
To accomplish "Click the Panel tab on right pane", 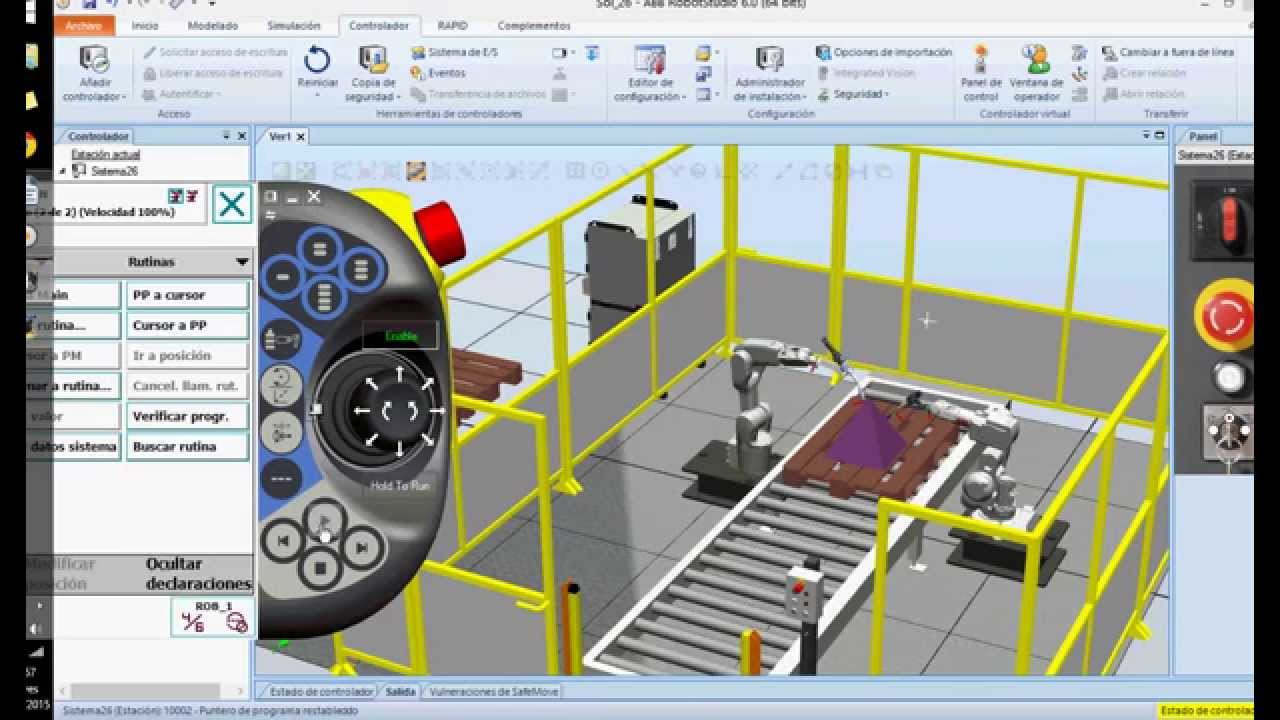I will click(x=1202, y=136).
